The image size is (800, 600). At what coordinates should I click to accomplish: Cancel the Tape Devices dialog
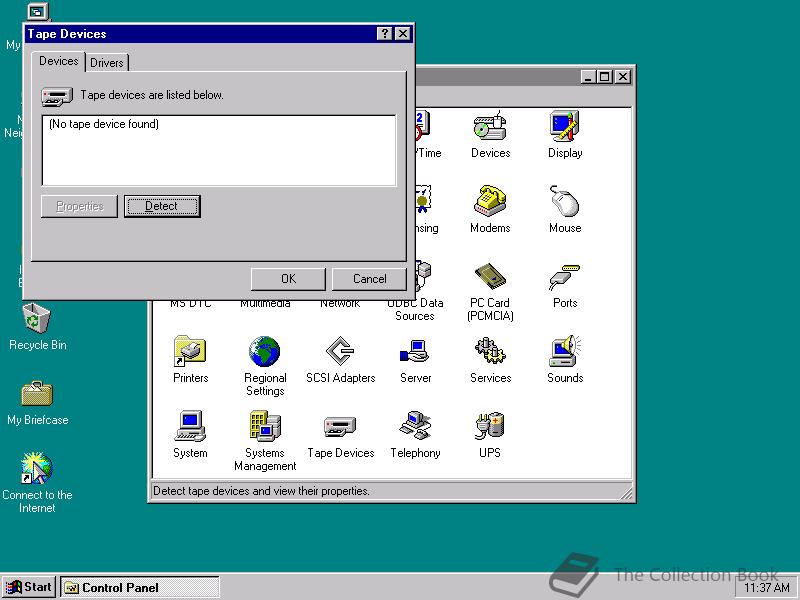pos(369,279)
